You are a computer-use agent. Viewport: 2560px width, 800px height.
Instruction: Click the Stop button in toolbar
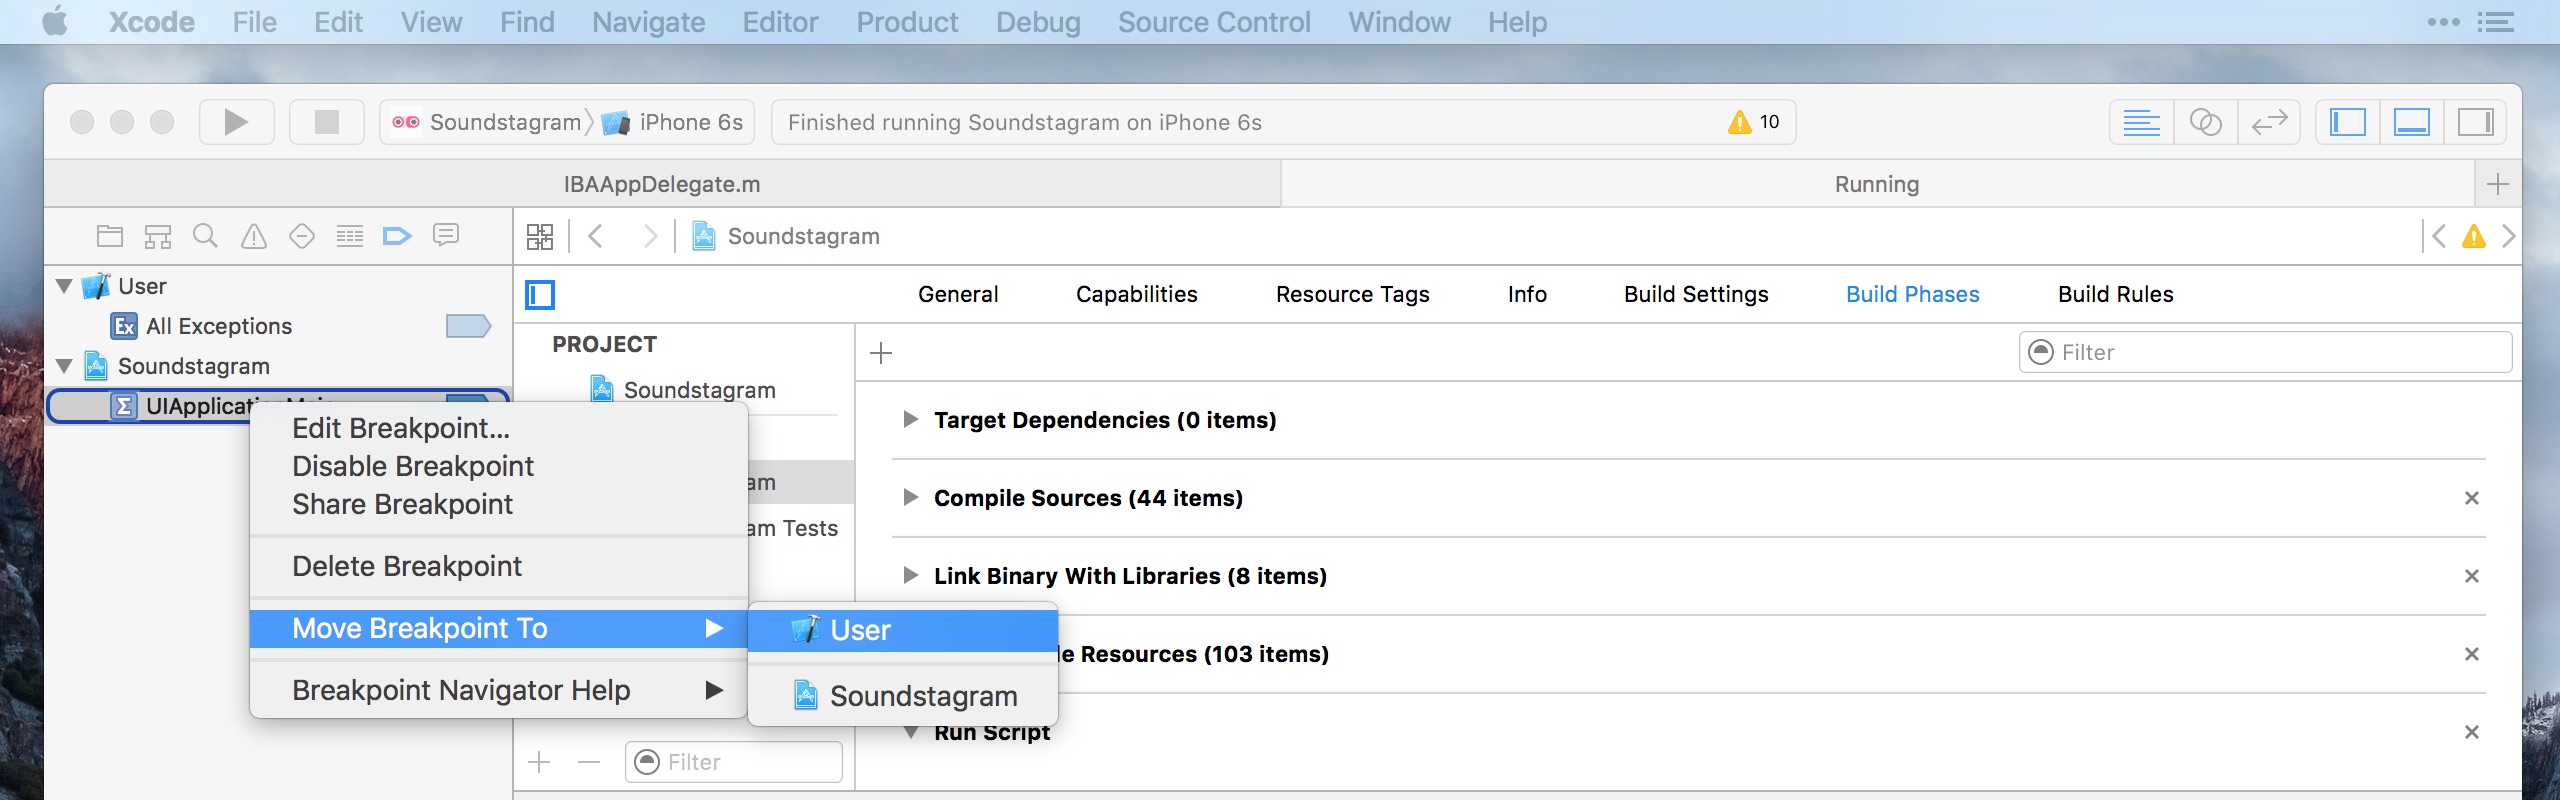(327, 122)
